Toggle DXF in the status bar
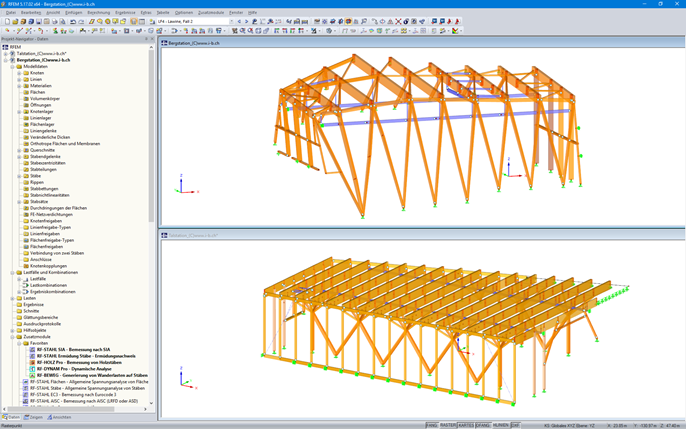Viewport: 686px width, 429px height. click(x=515, y=425)
